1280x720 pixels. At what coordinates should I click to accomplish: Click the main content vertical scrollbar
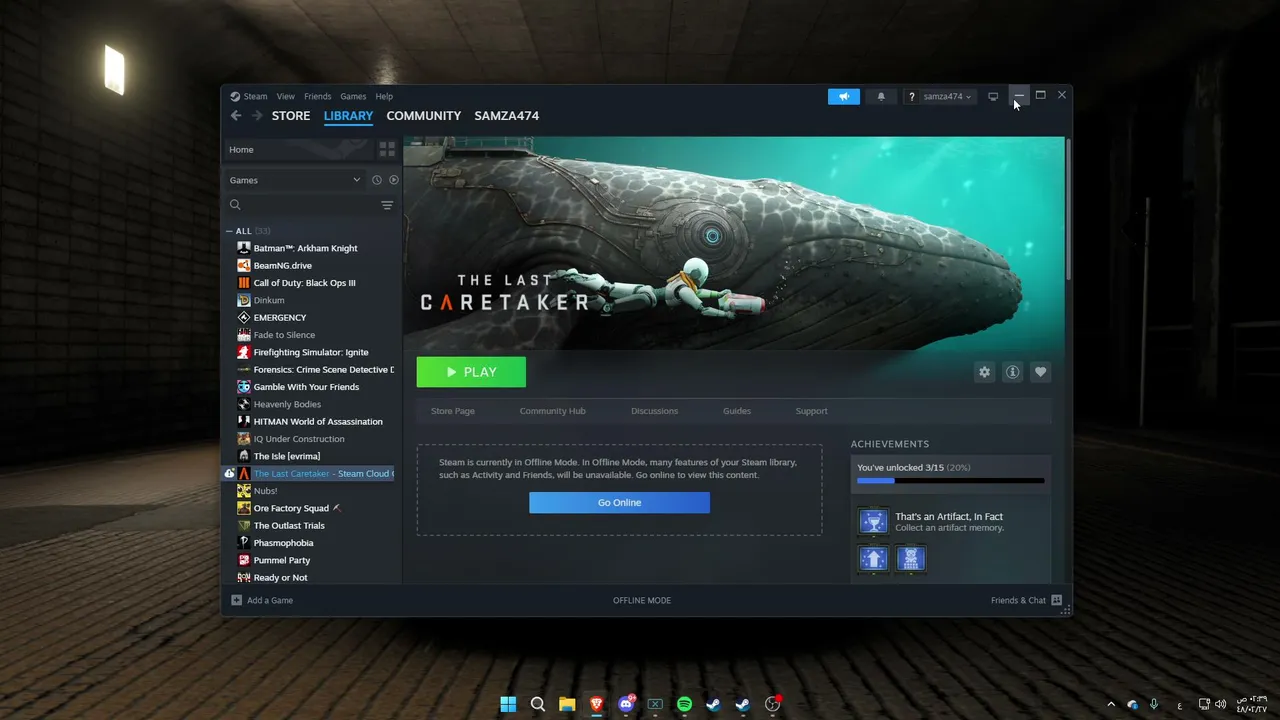(x=1069, y=210)
